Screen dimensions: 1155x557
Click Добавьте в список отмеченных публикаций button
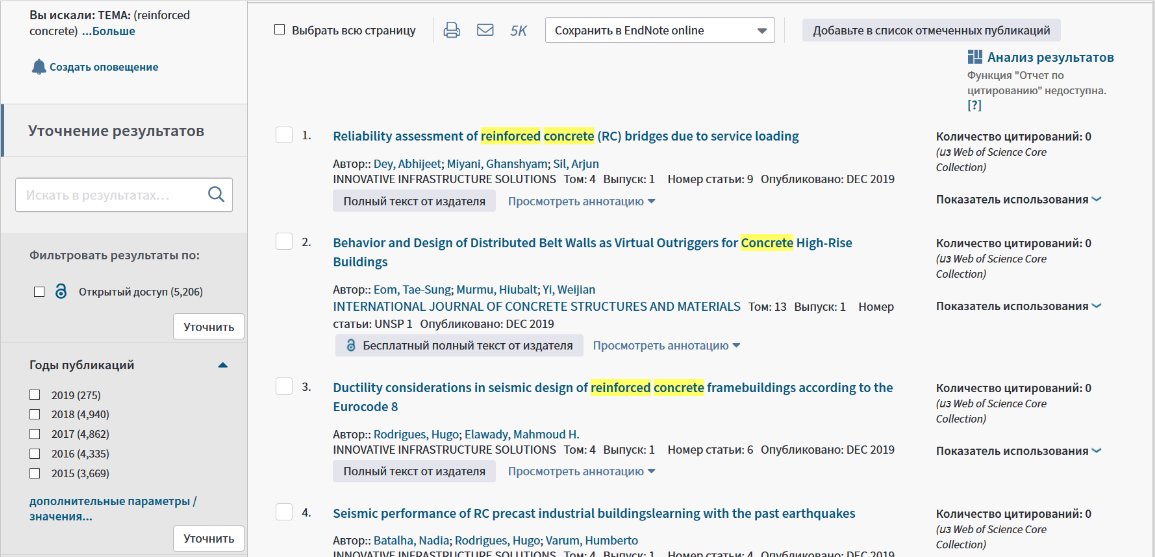931,30
